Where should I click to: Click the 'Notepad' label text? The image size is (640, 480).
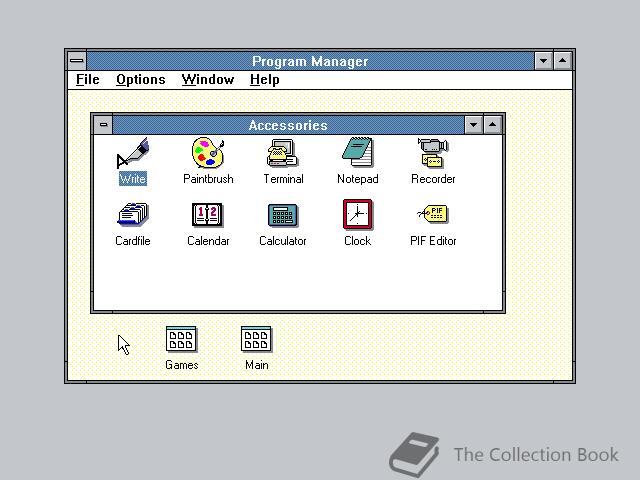(x=358, y=179)
